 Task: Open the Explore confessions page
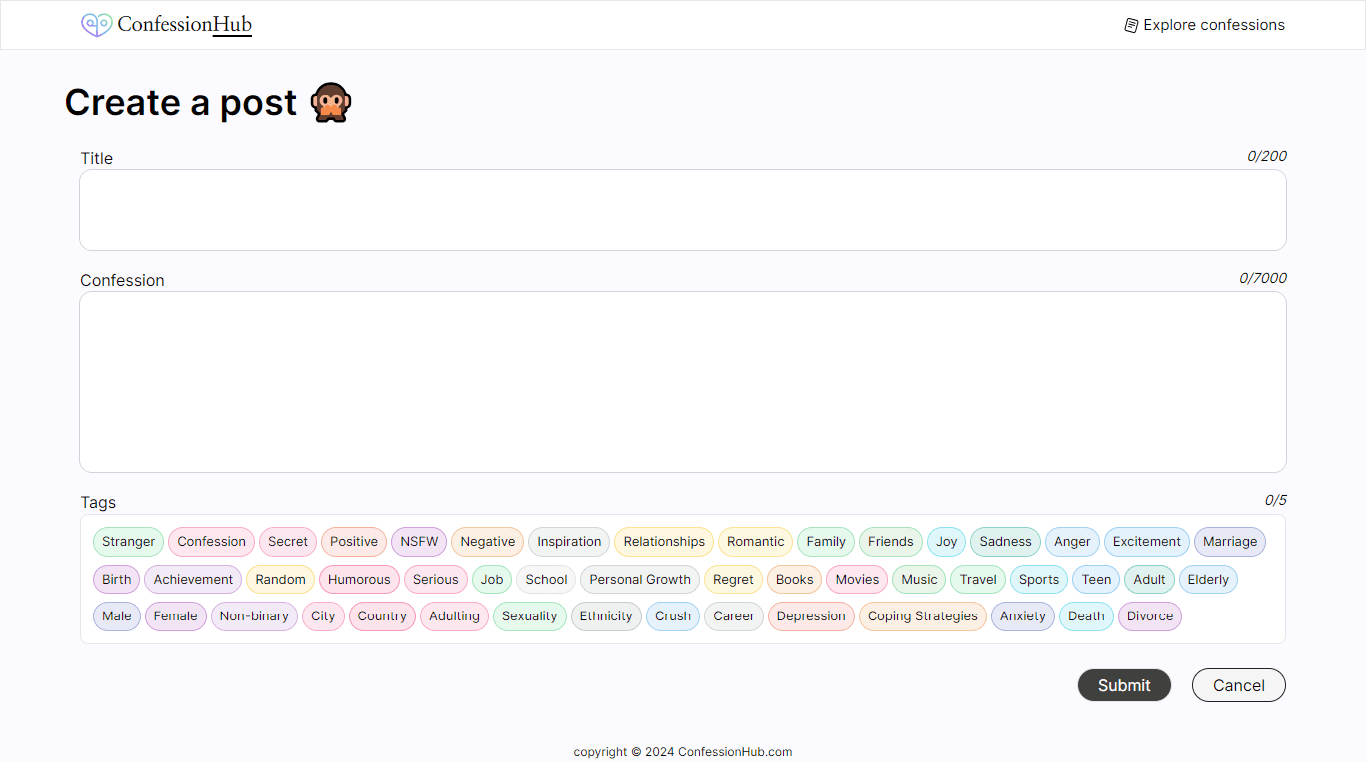(x=1215, y=24)
